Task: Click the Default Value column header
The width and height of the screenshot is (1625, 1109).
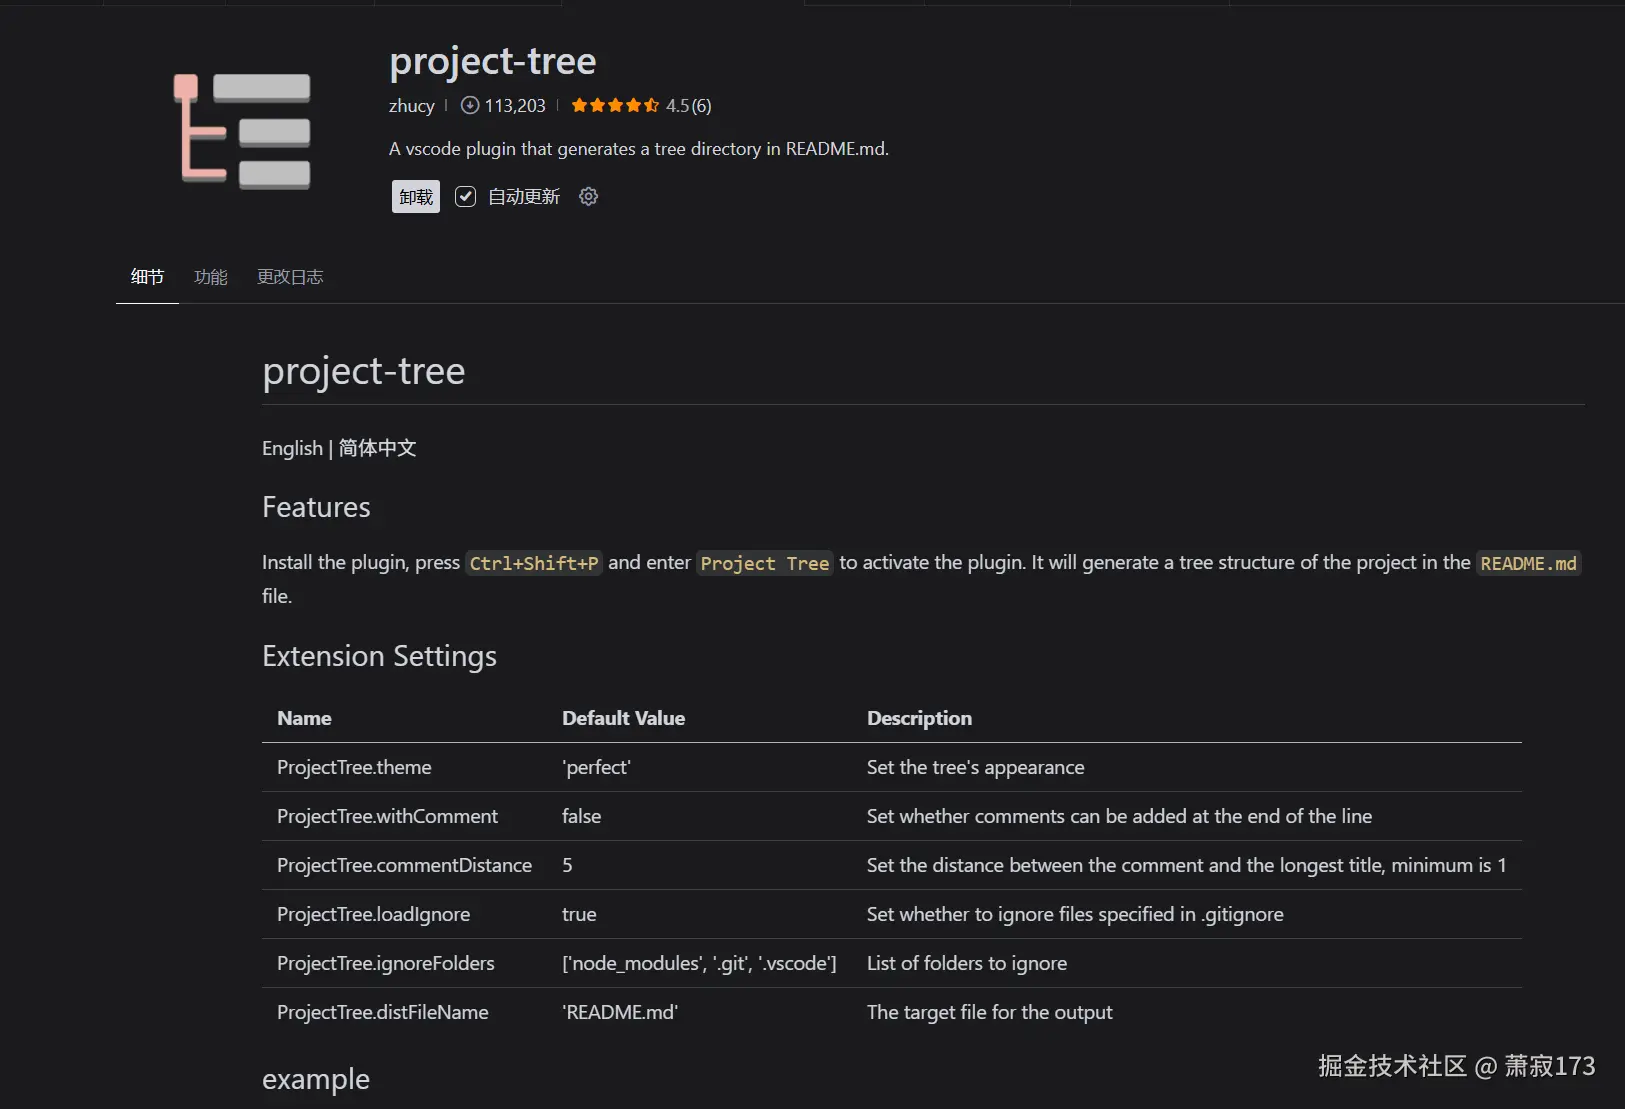Action: (623, 718)
